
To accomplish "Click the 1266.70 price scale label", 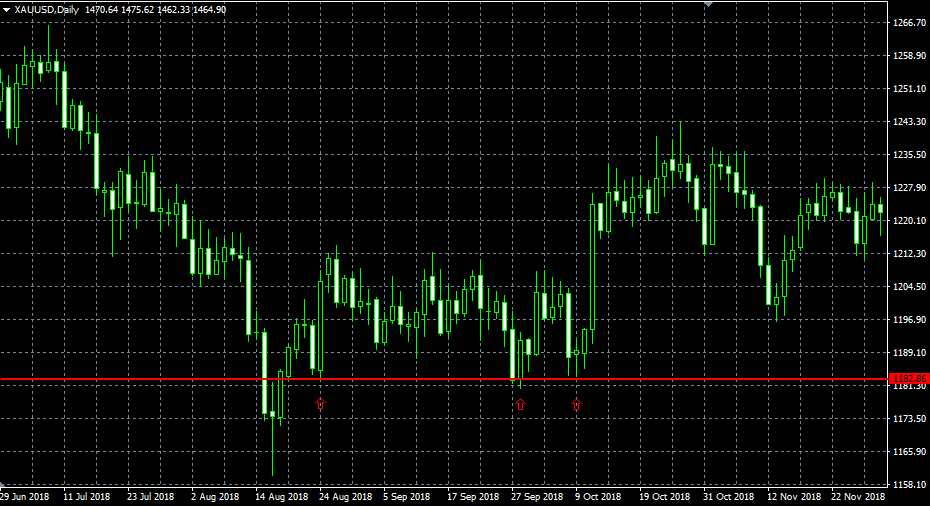I will point(909,23).
